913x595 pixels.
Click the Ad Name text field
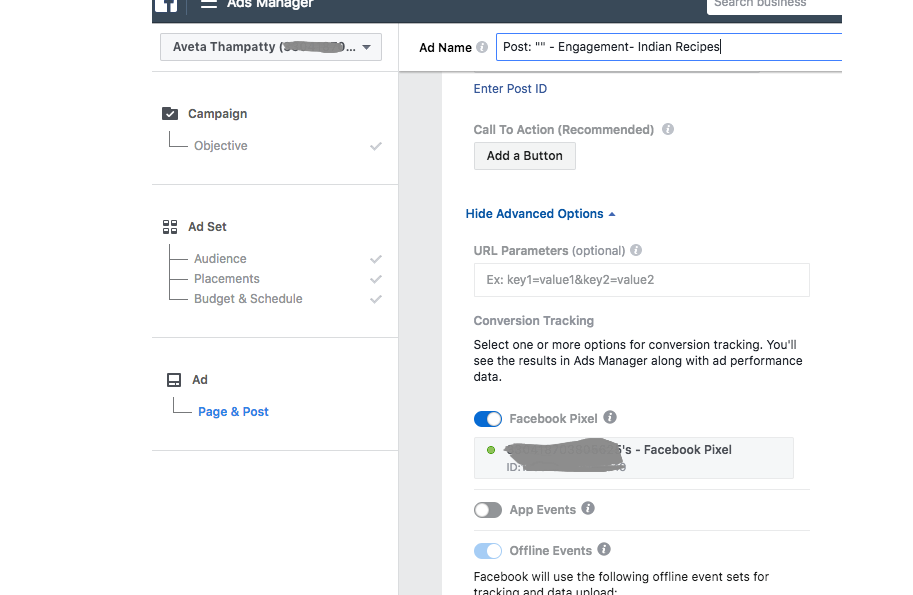click(668, 47)
